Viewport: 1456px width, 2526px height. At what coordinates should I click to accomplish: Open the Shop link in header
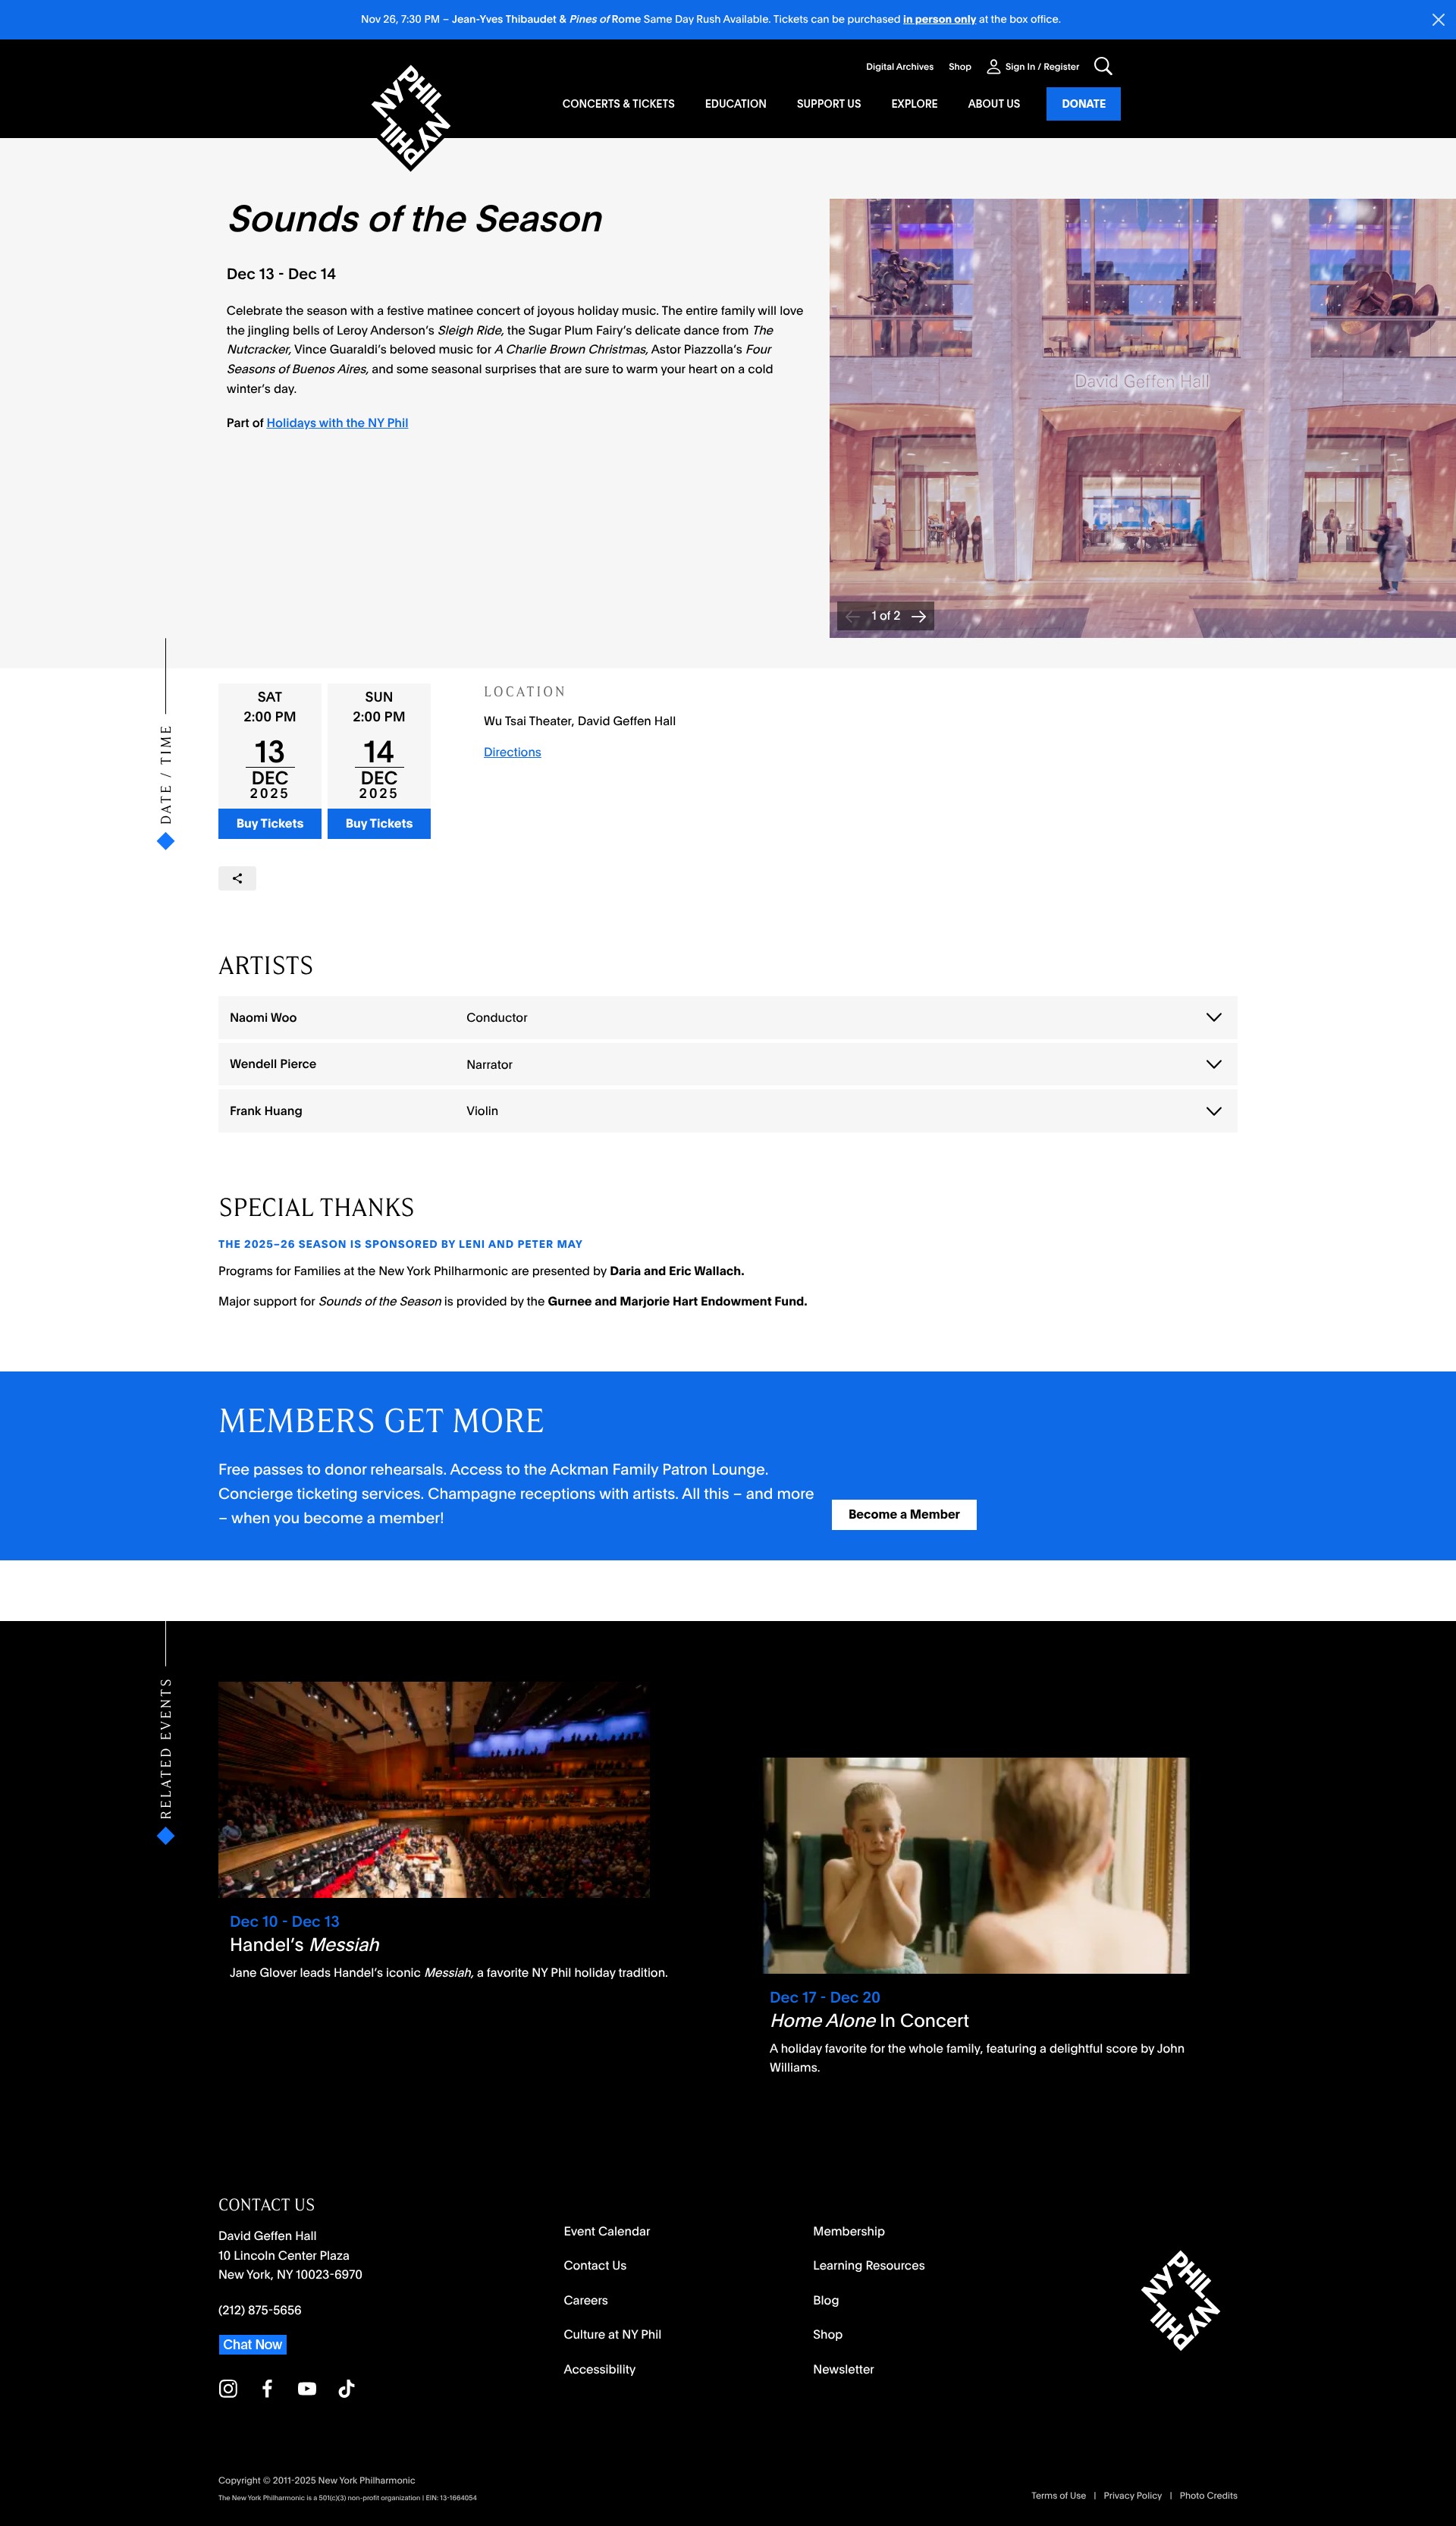pos(959,67)
